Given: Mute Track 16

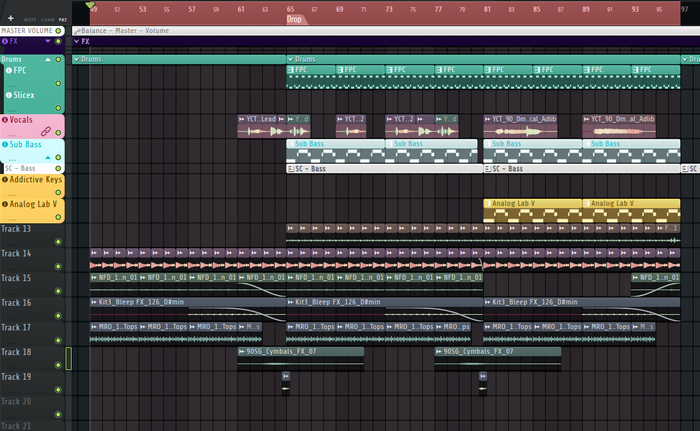Looking at the screenshot, I should [58, 316].
